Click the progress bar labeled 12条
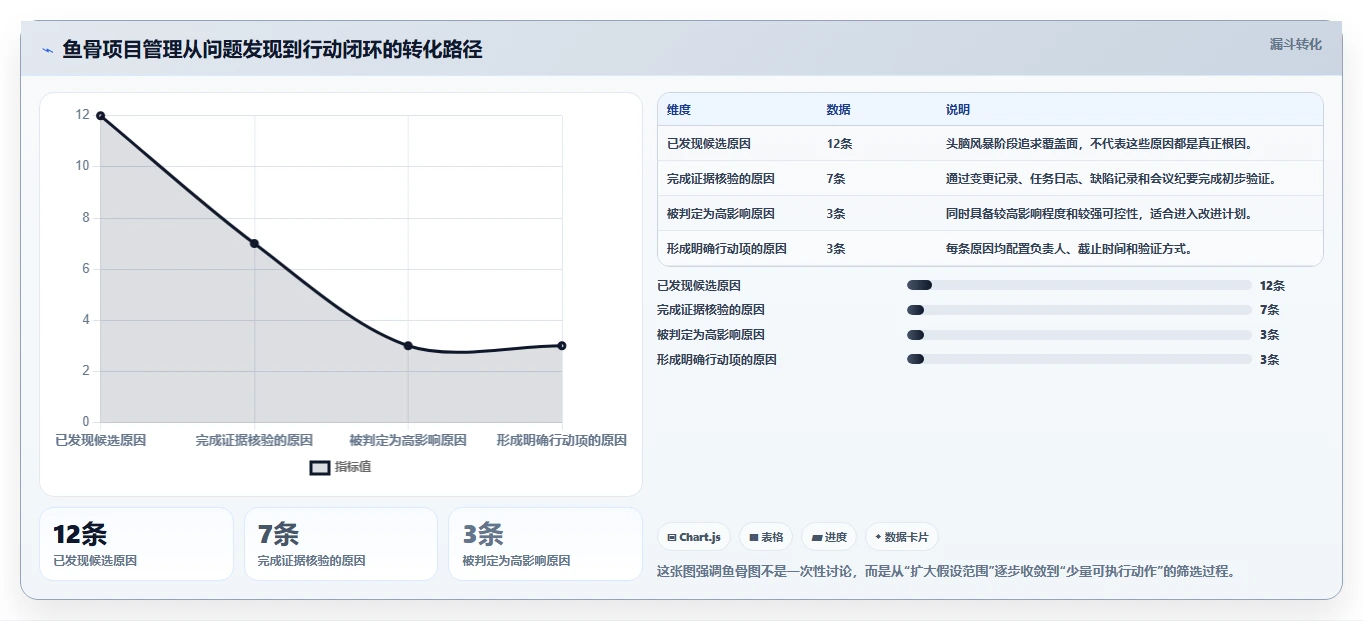1363x621 pixels. coord(1079,285)
